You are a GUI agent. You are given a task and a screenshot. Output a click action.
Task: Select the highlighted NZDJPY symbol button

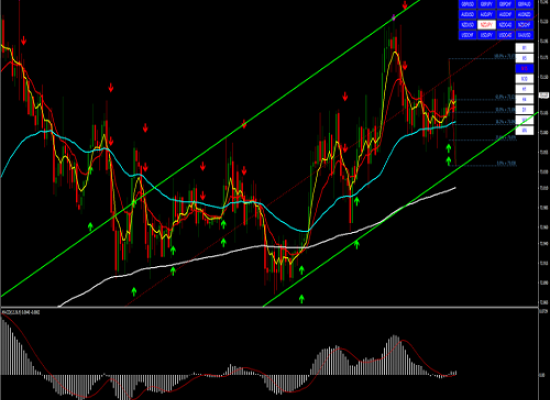(487, 25)
